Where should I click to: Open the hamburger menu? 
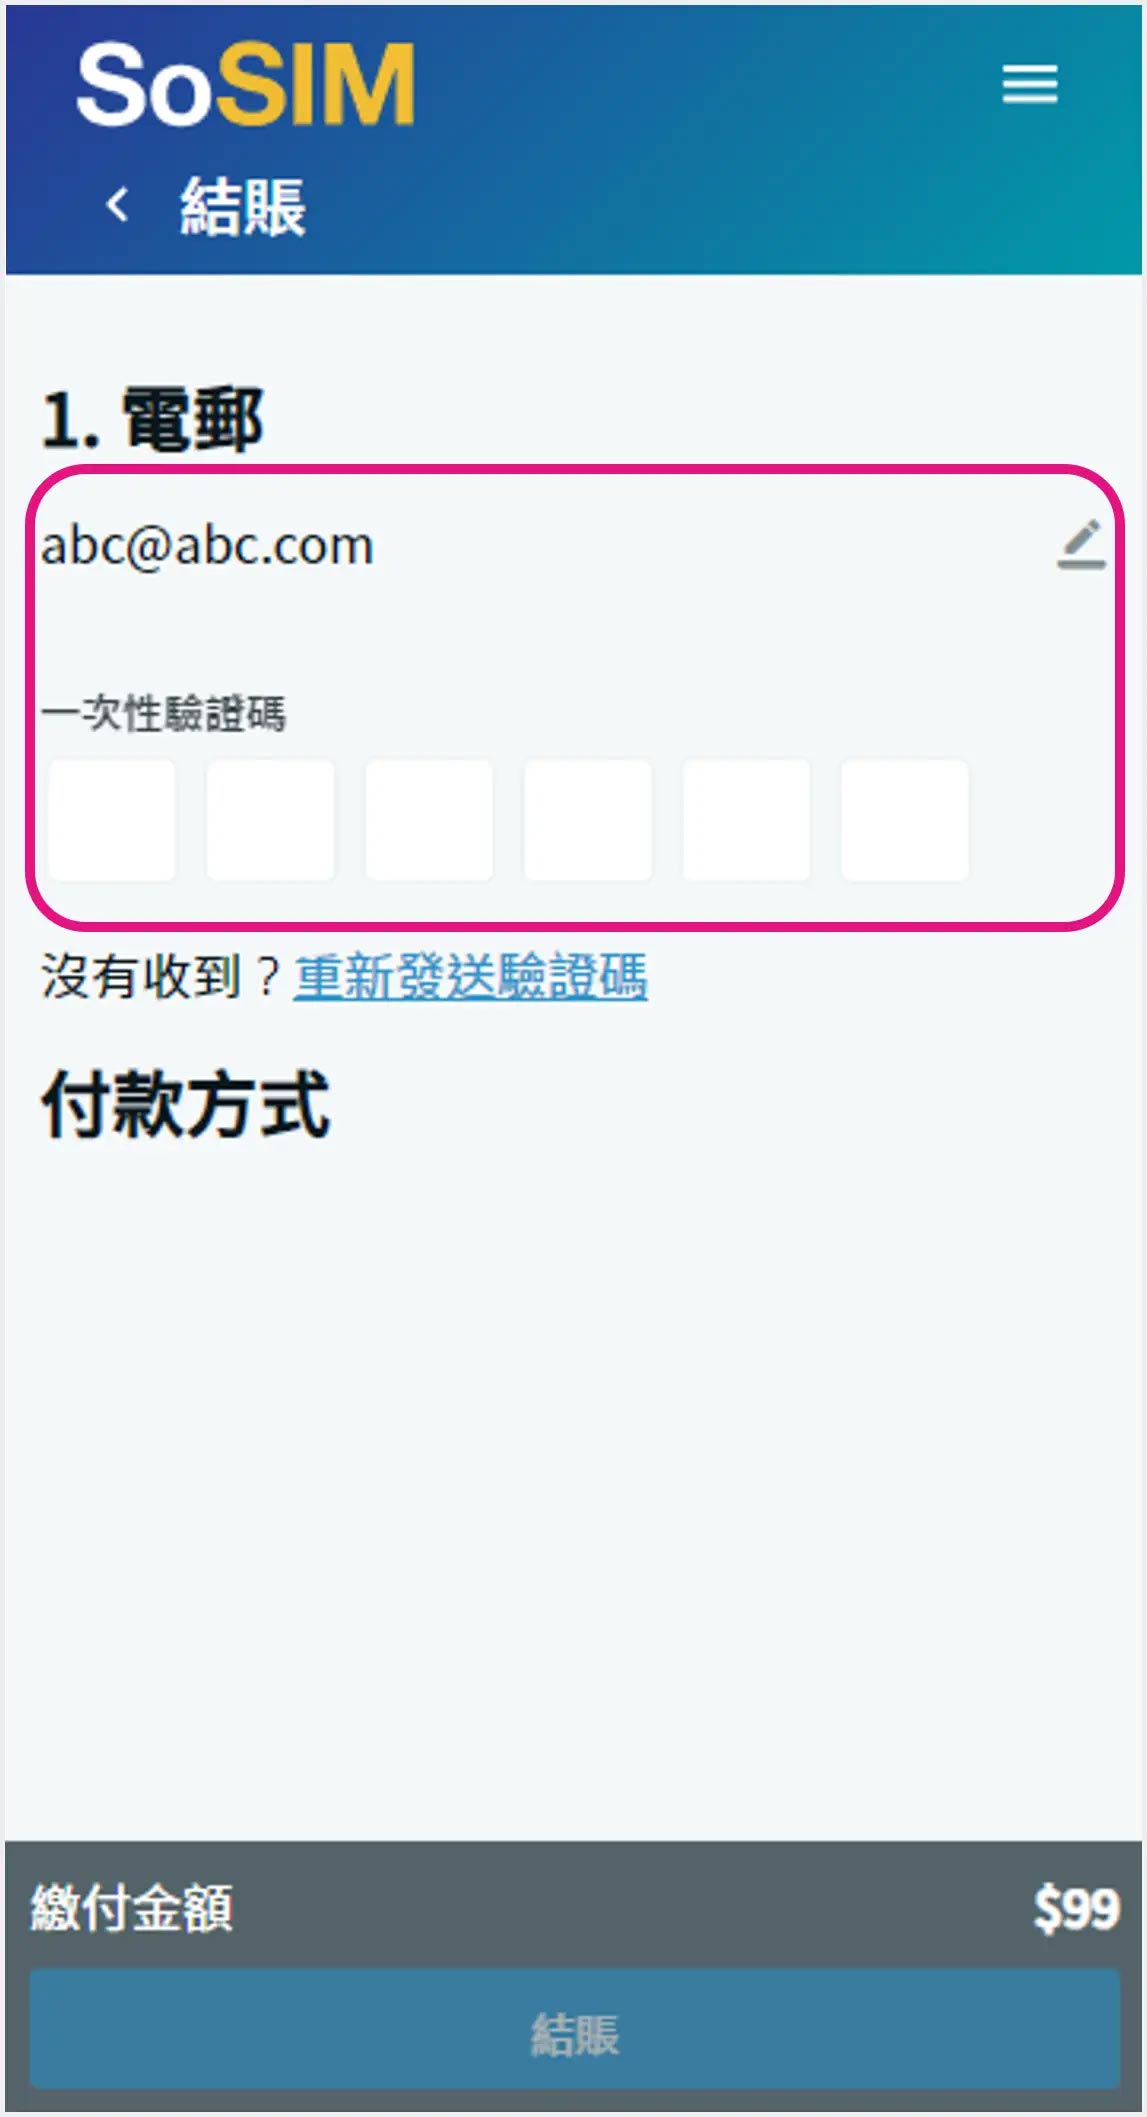(1029, 84)
